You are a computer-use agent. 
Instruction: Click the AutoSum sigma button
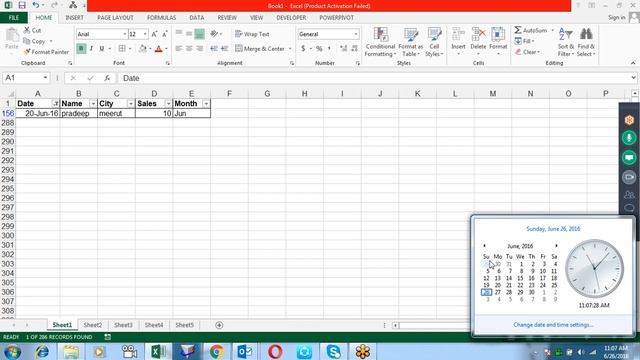pyautogui.click(x=530, y=30)
